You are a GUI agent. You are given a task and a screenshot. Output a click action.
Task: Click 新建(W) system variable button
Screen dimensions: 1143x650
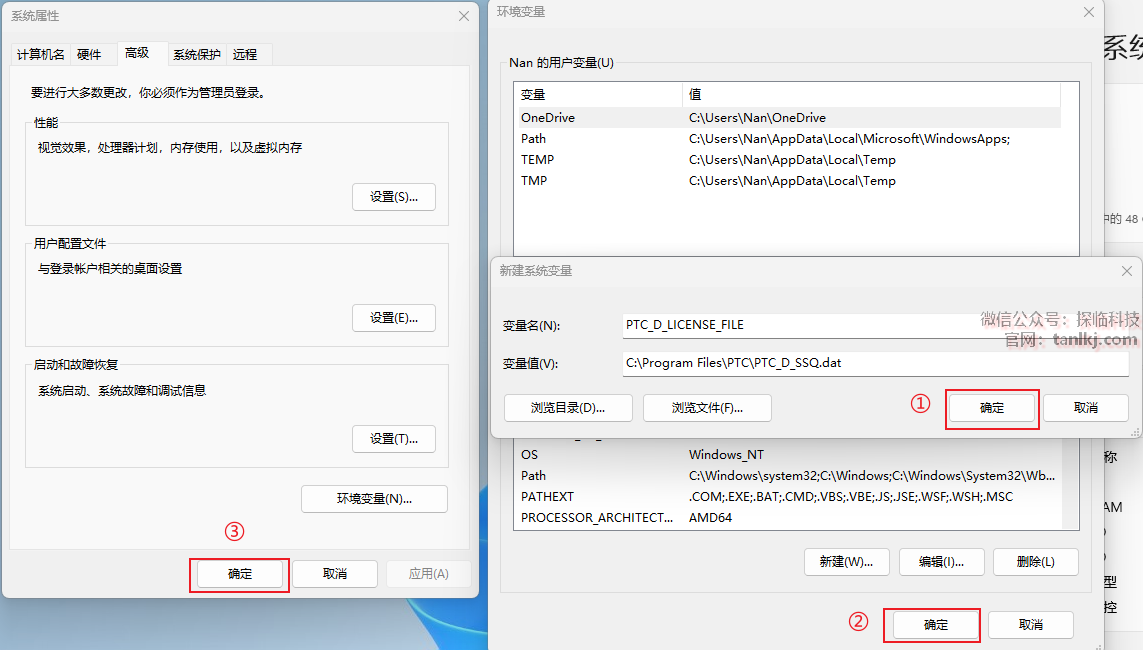tap(846, 562)
